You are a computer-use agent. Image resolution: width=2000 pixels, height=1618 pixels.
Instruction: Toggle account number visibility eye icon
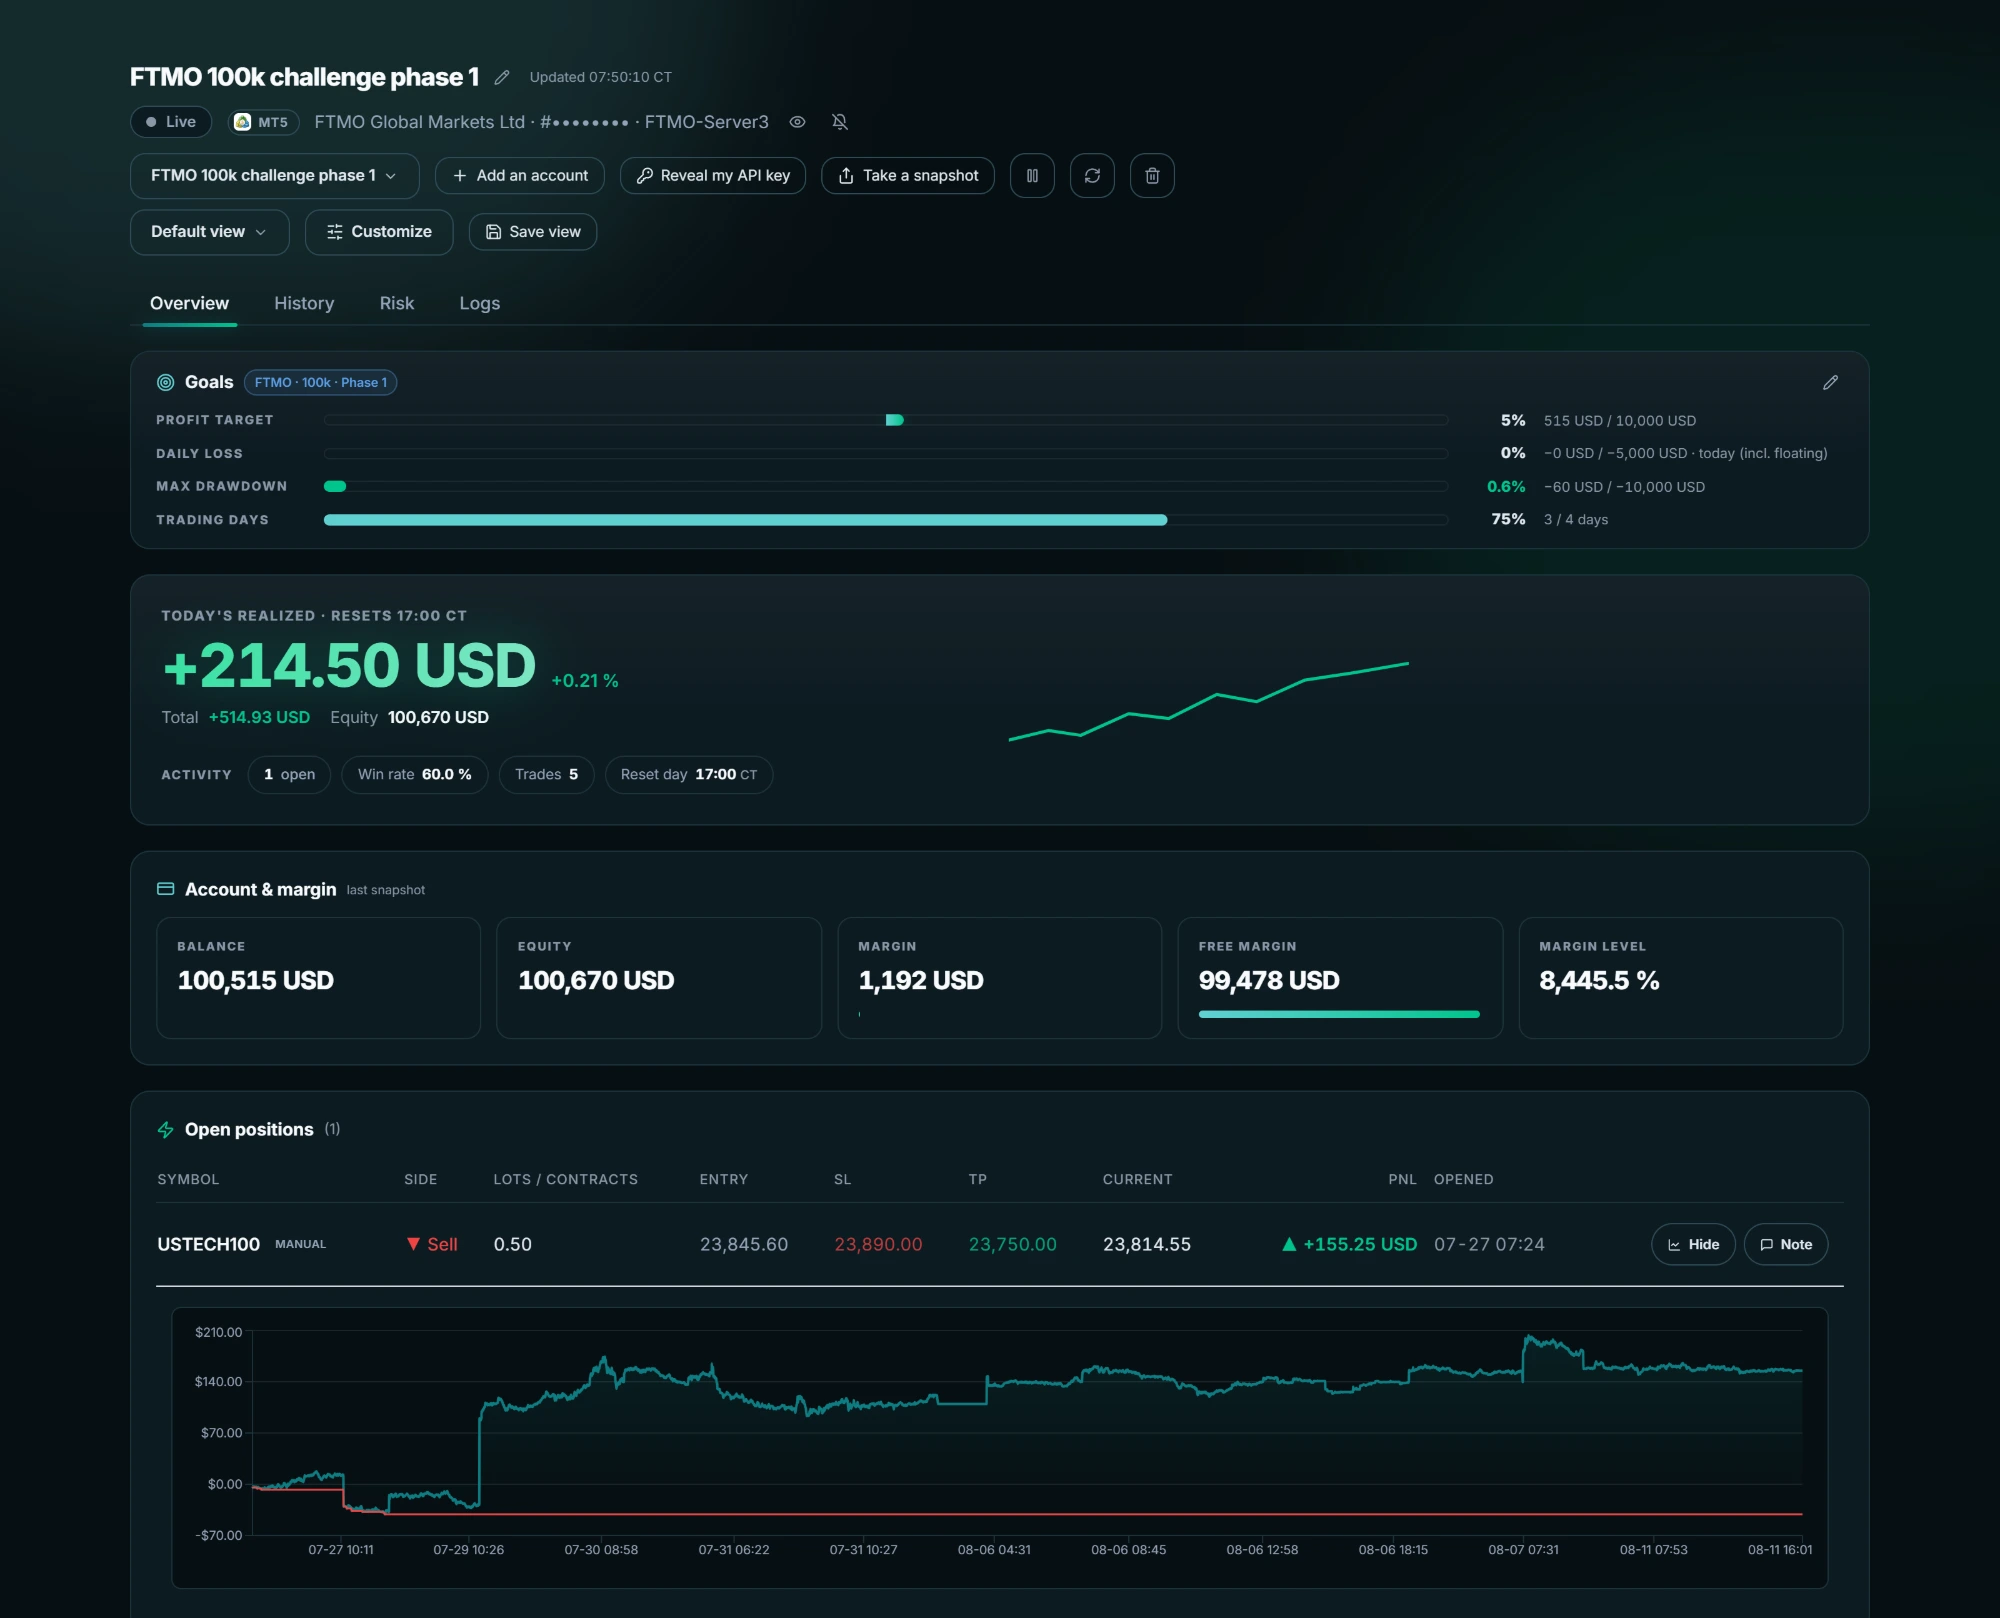[x=797, y=122]
